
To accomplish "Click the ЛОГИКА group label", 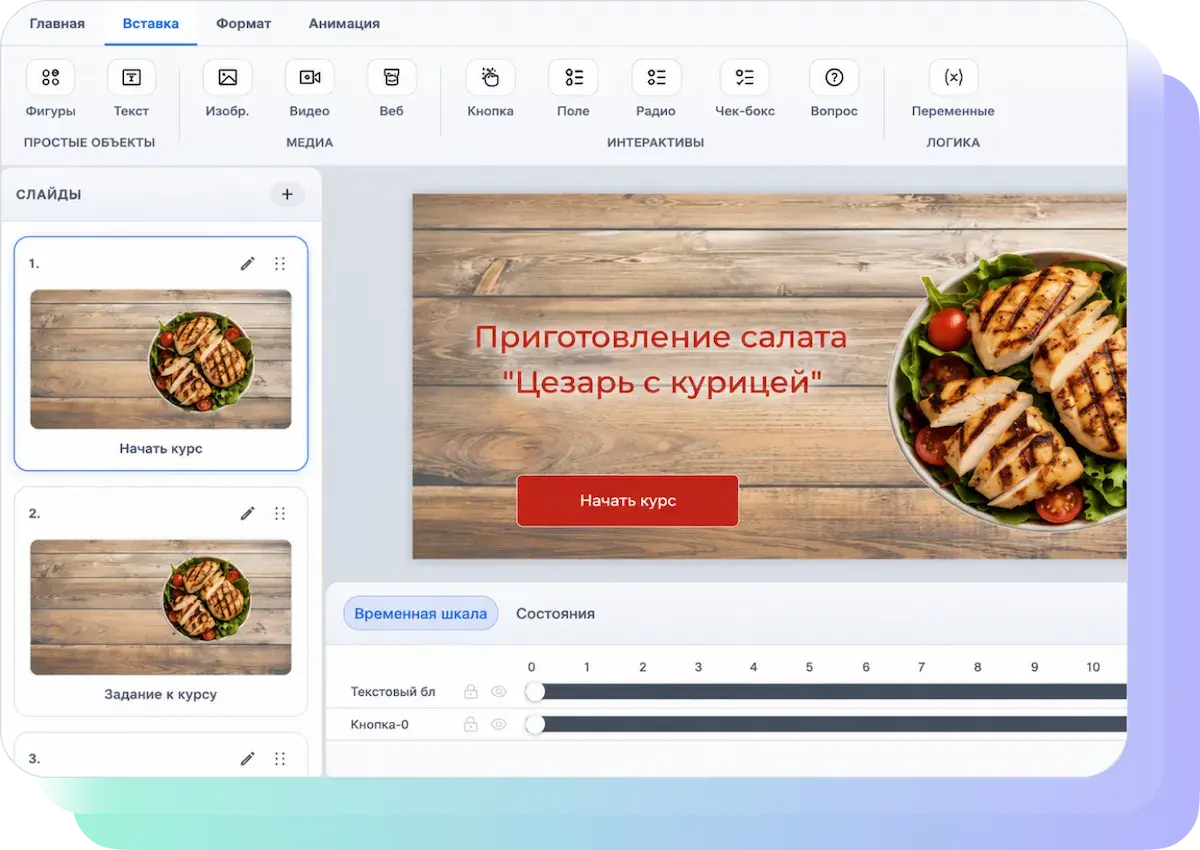I will point(953,142).
